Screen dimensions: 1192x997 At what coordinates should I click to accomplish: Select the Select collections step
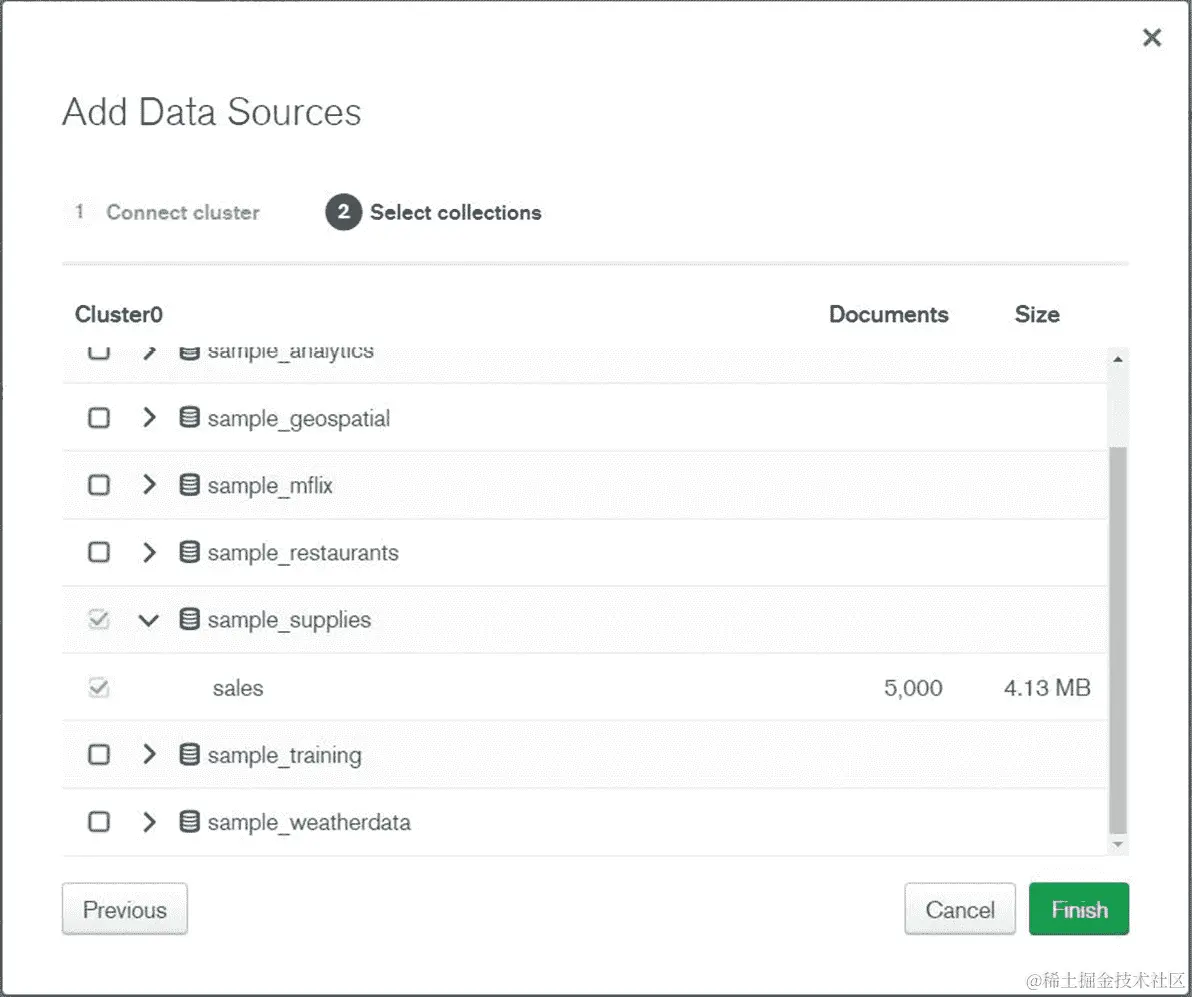(455, 212)
